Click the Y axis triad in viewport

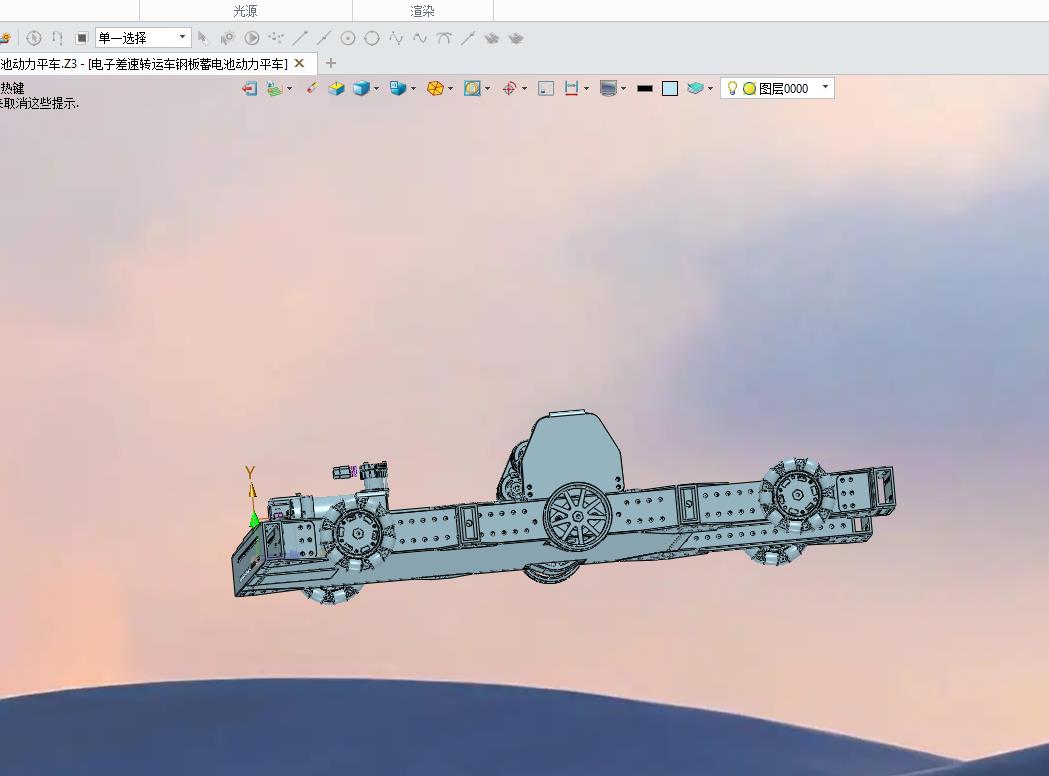(252, 496)
